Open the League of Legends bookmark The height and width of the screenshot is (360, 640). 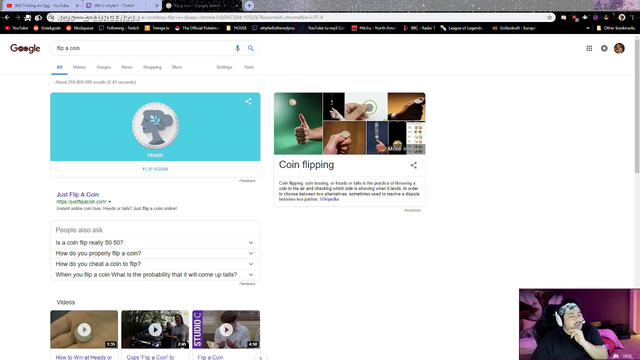(x=462, y=28)
